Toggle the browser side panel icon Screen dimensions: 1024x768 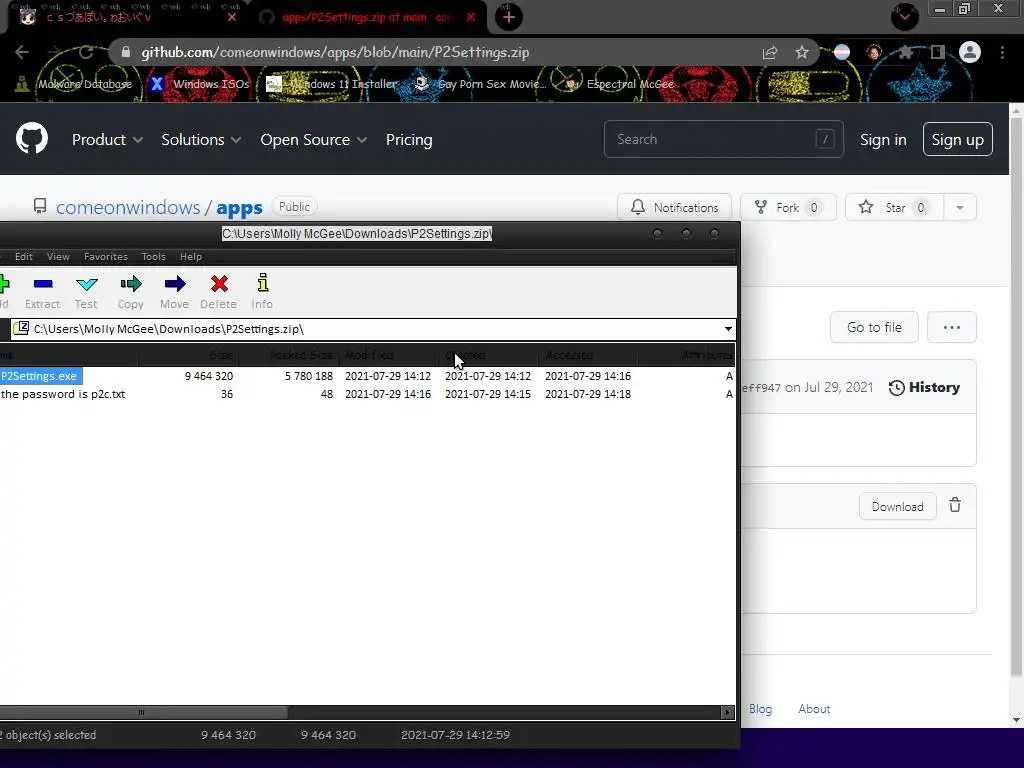(938, 52)
